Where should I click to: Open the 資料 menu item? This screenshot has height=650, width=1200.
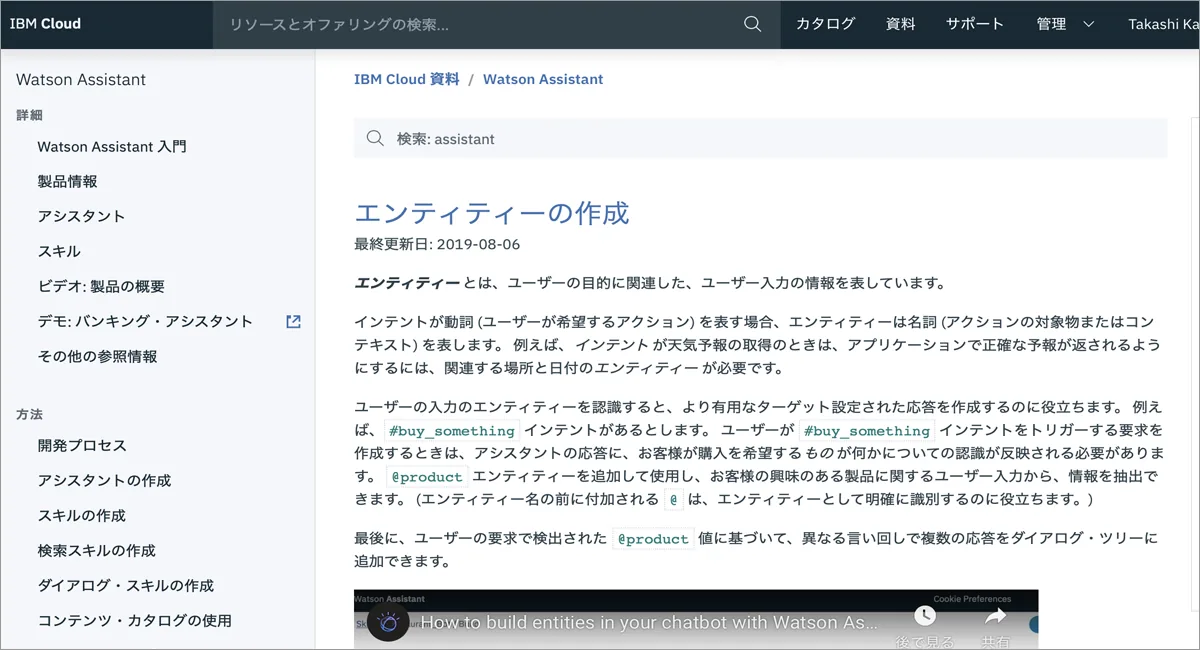901,24
